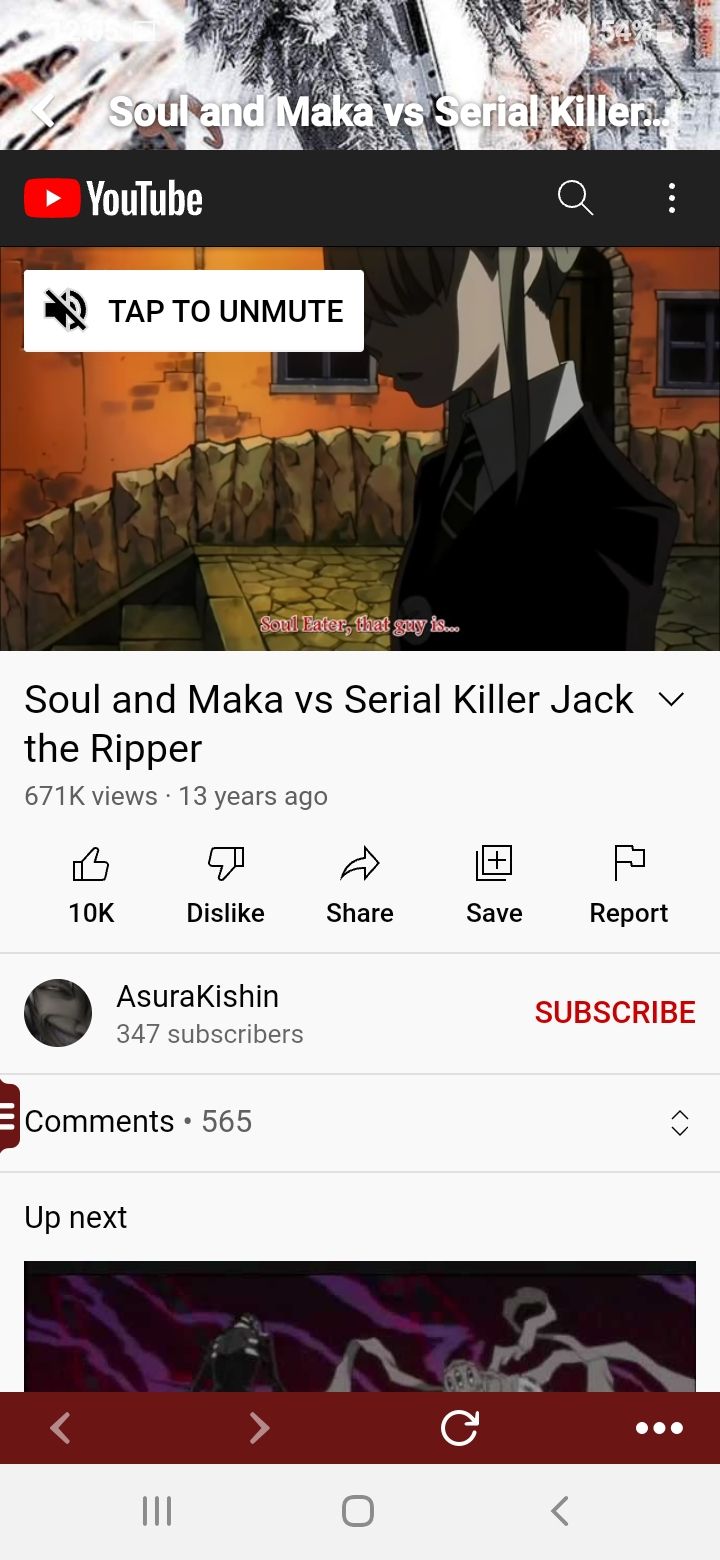This screenshot has width=720, height=1560.
Task: Expand the Comments 565 section
Action: [x=360, y=1122]
